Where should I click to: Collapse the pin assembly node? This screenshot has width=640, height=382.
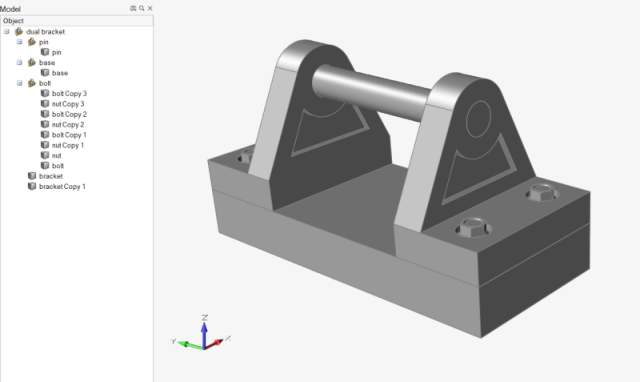(19, 42)
